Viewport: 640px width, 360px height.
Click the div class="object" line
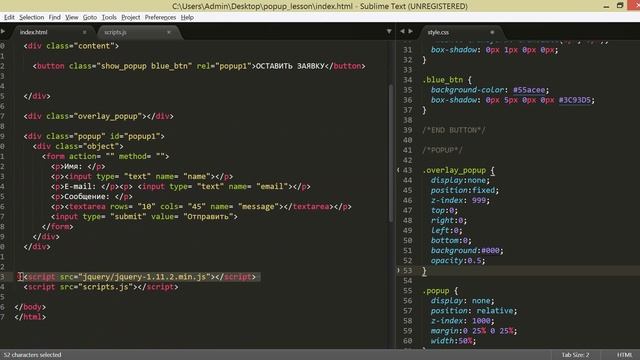click(x=78, y=147)
